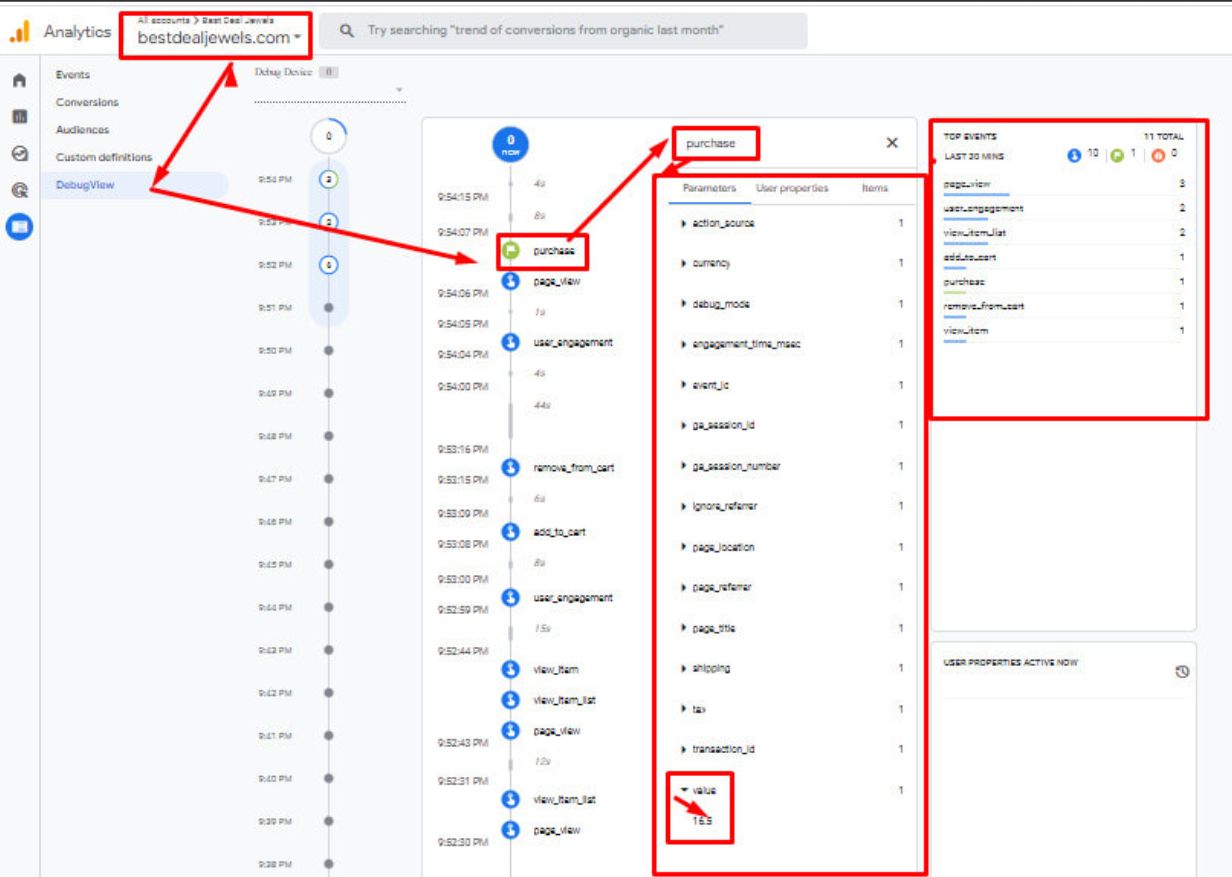Select the 9:52 PM minute marker
Screen dimensions: 1232x877
(x=329, y=265)
